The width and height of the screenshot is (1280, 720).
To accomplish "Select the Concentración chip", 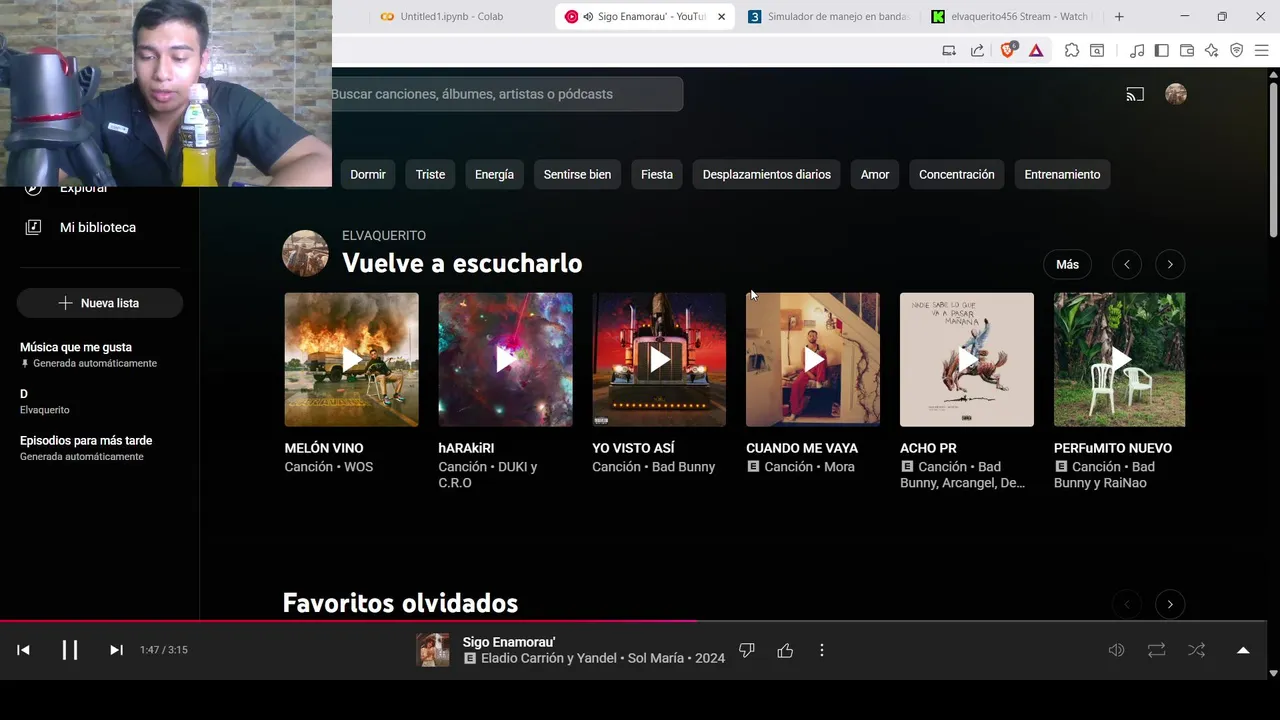I will pyautogui.click(x=957, y=174).
